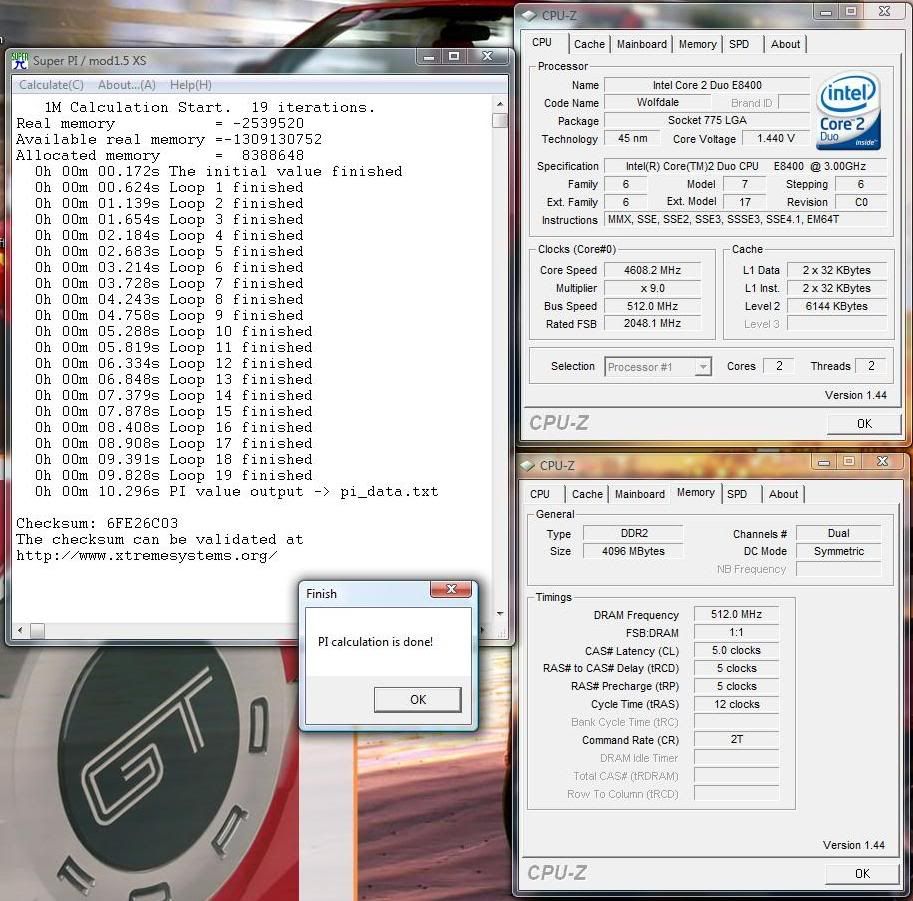The image size is (913, 901).
Task: Maximize the Super PI window
Action: [x=454, y=56]
